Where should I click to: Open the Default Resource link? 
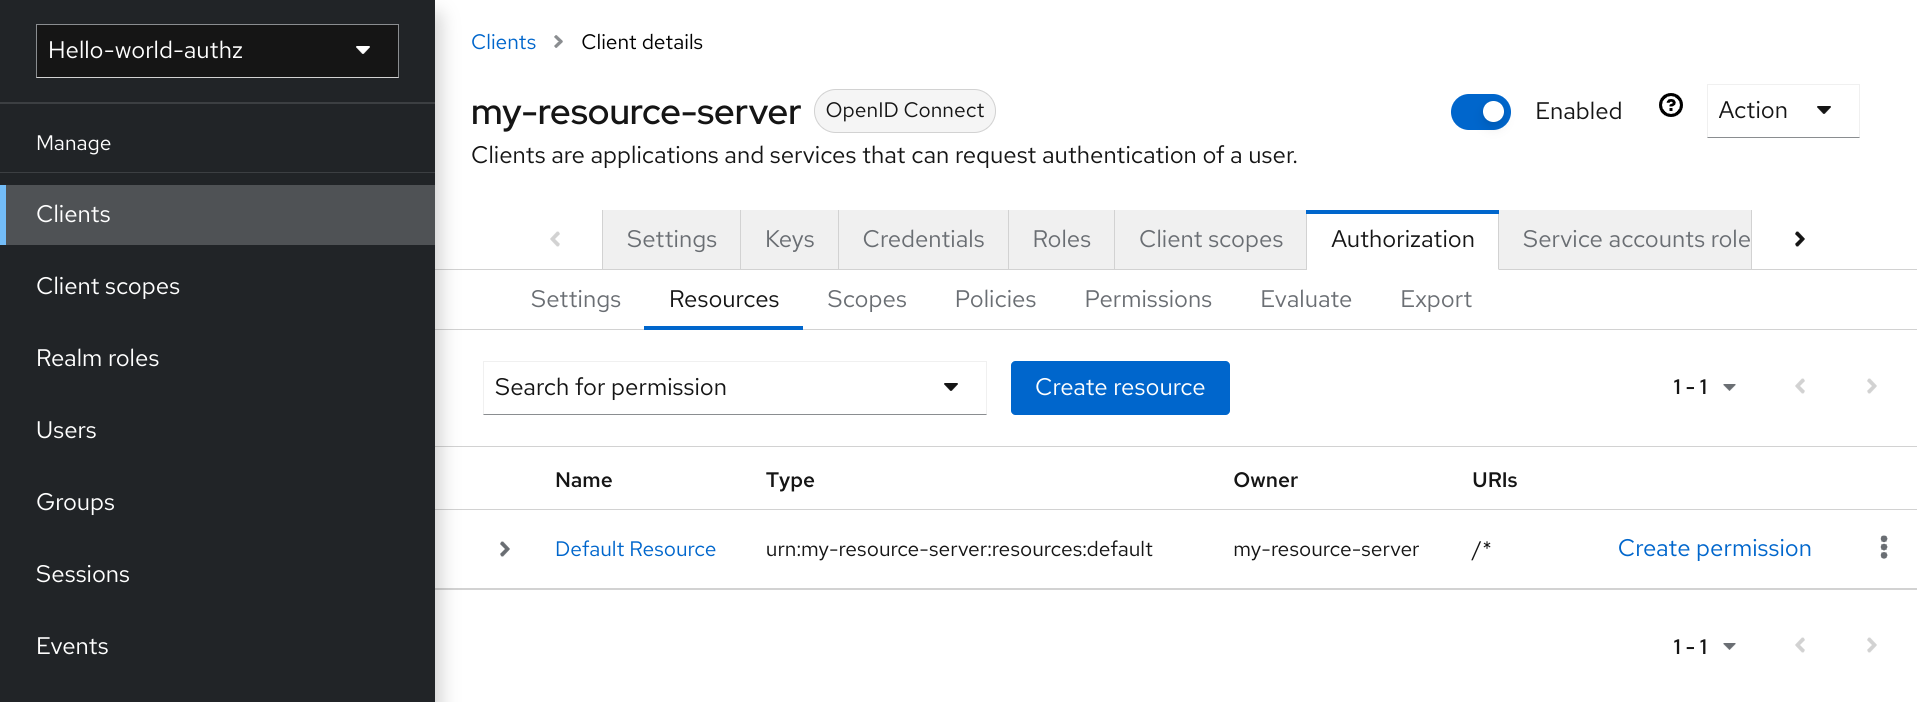(635, 549)
